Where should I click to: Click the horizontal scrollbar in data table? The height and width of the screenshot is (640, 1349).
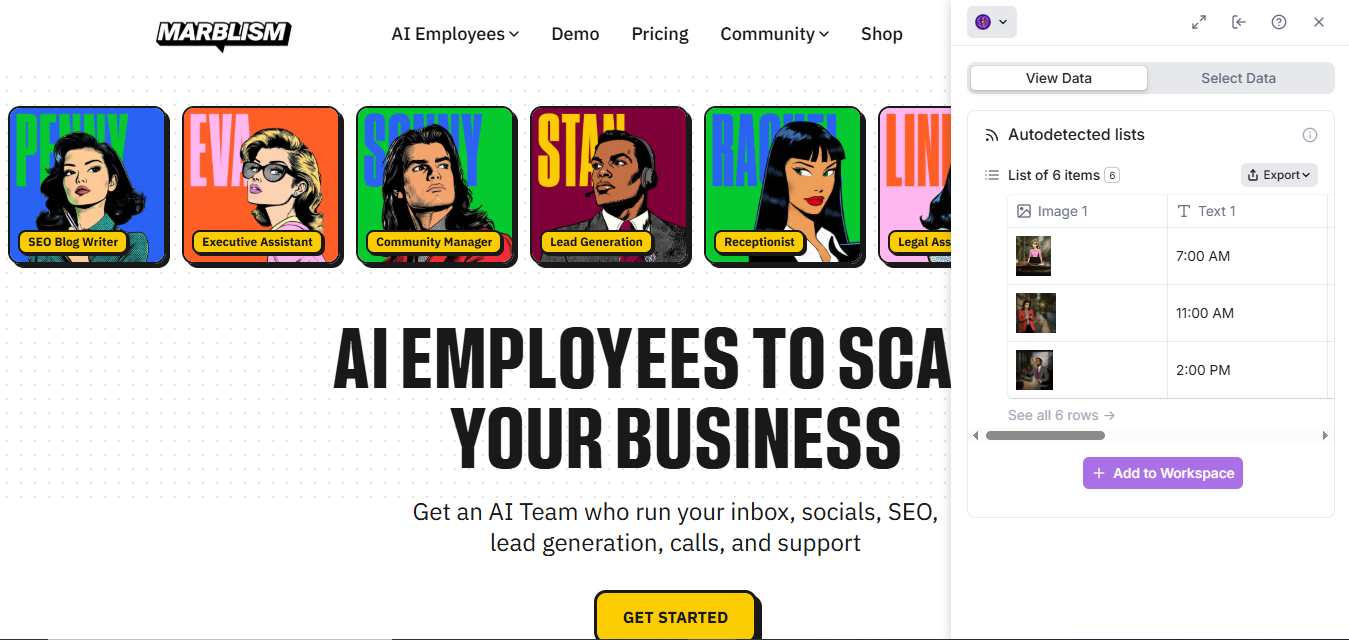[x=1045, y=436]
